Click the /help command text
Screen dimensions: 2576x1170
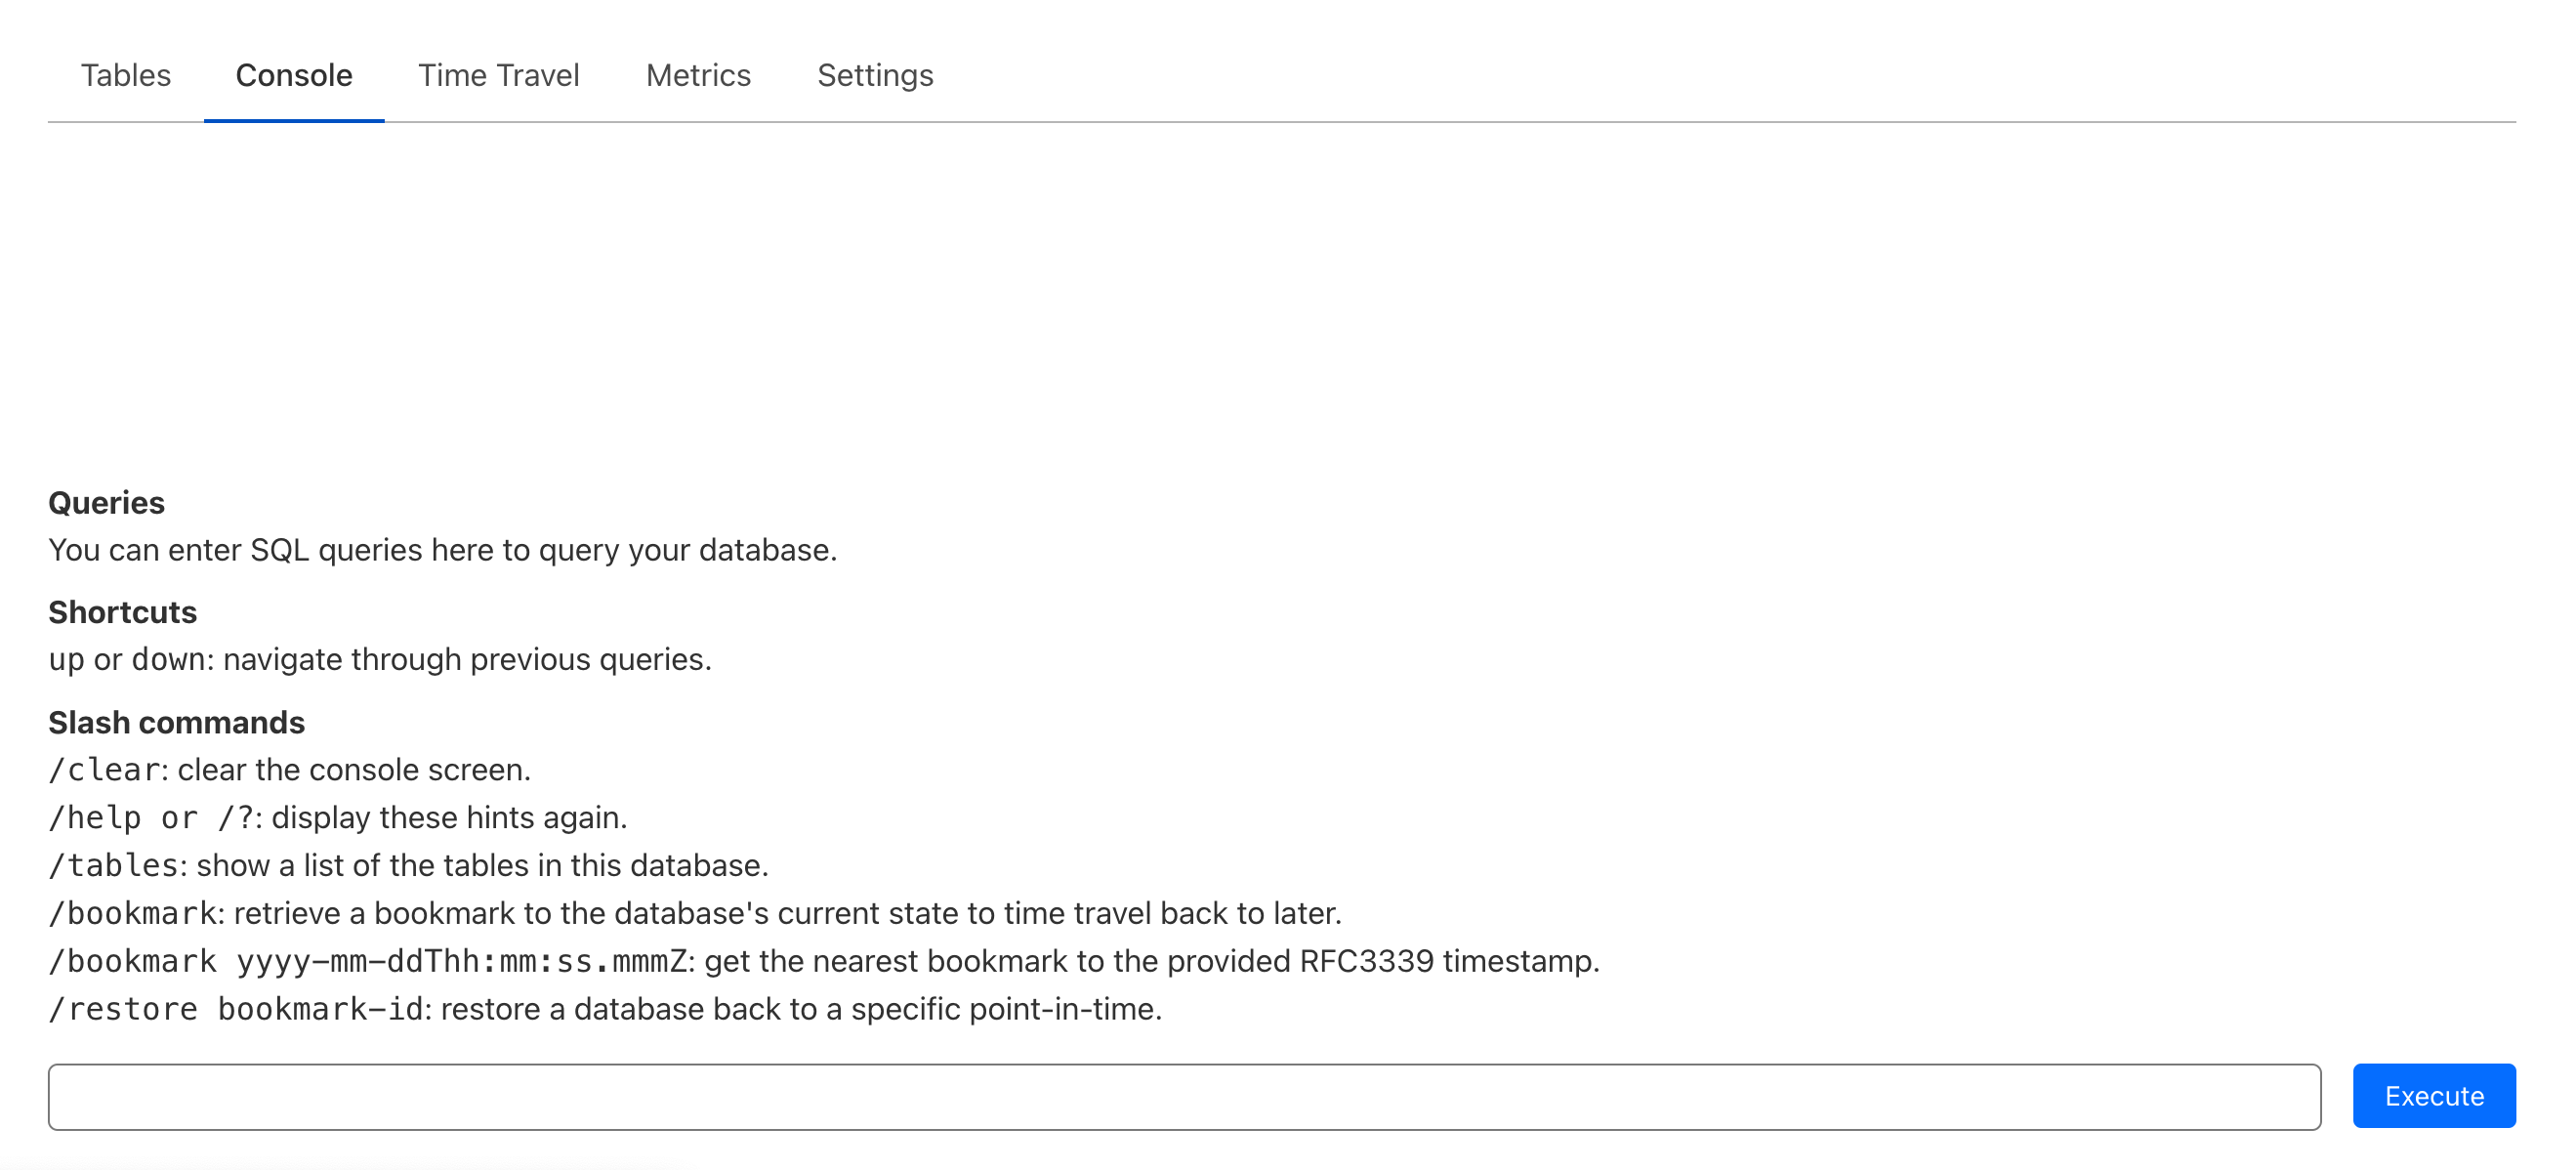95,818
